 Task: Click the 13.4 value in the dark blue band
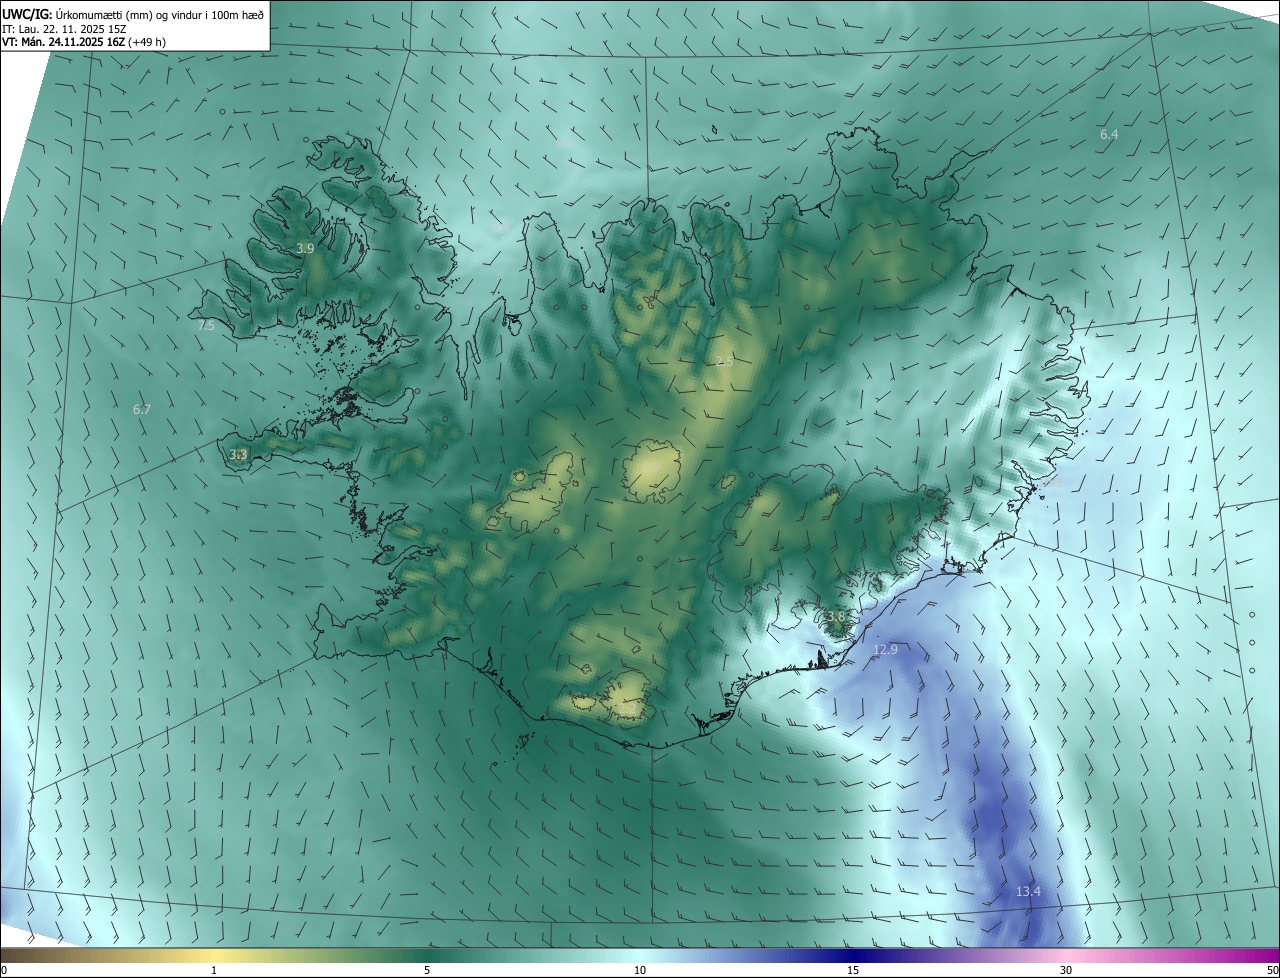tap(1028, 891)
